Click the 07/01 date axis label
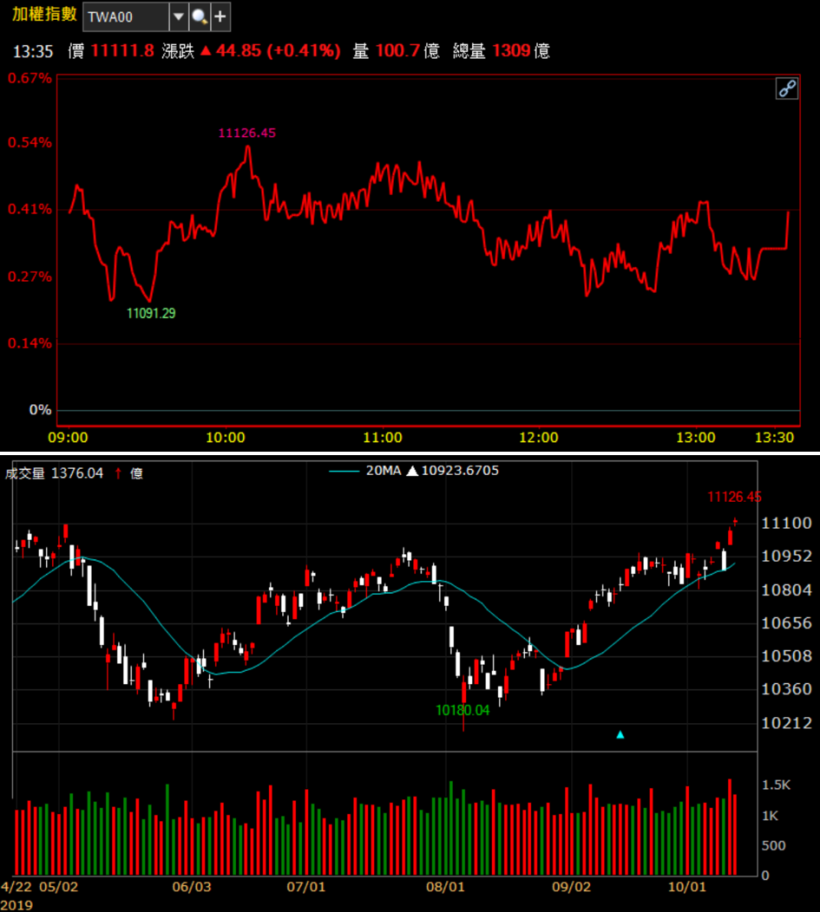Viewport: 820px width, 912px height. 306,887
